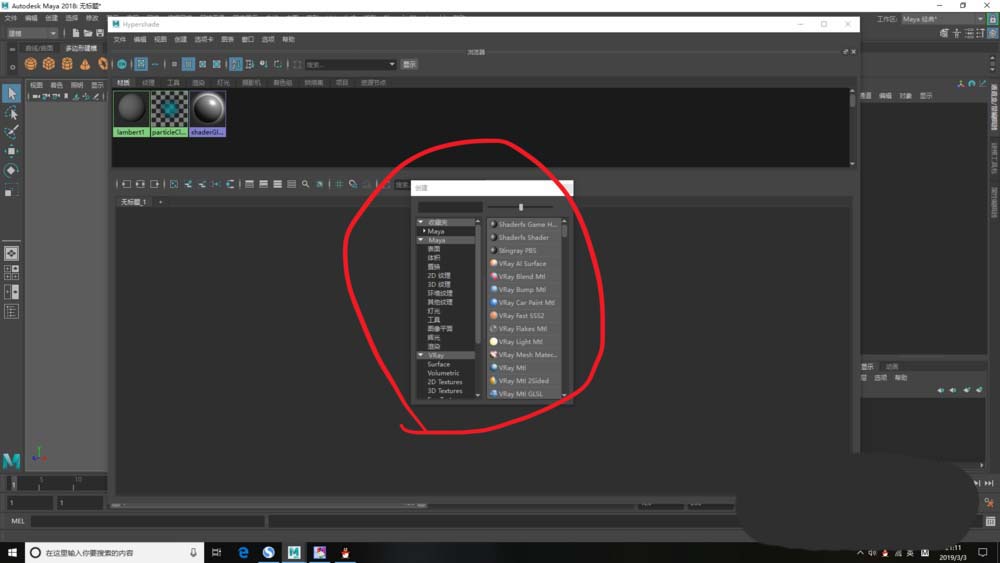
Task: Switch to the 摄影机 tab in browser
Action: click(251, 83)
